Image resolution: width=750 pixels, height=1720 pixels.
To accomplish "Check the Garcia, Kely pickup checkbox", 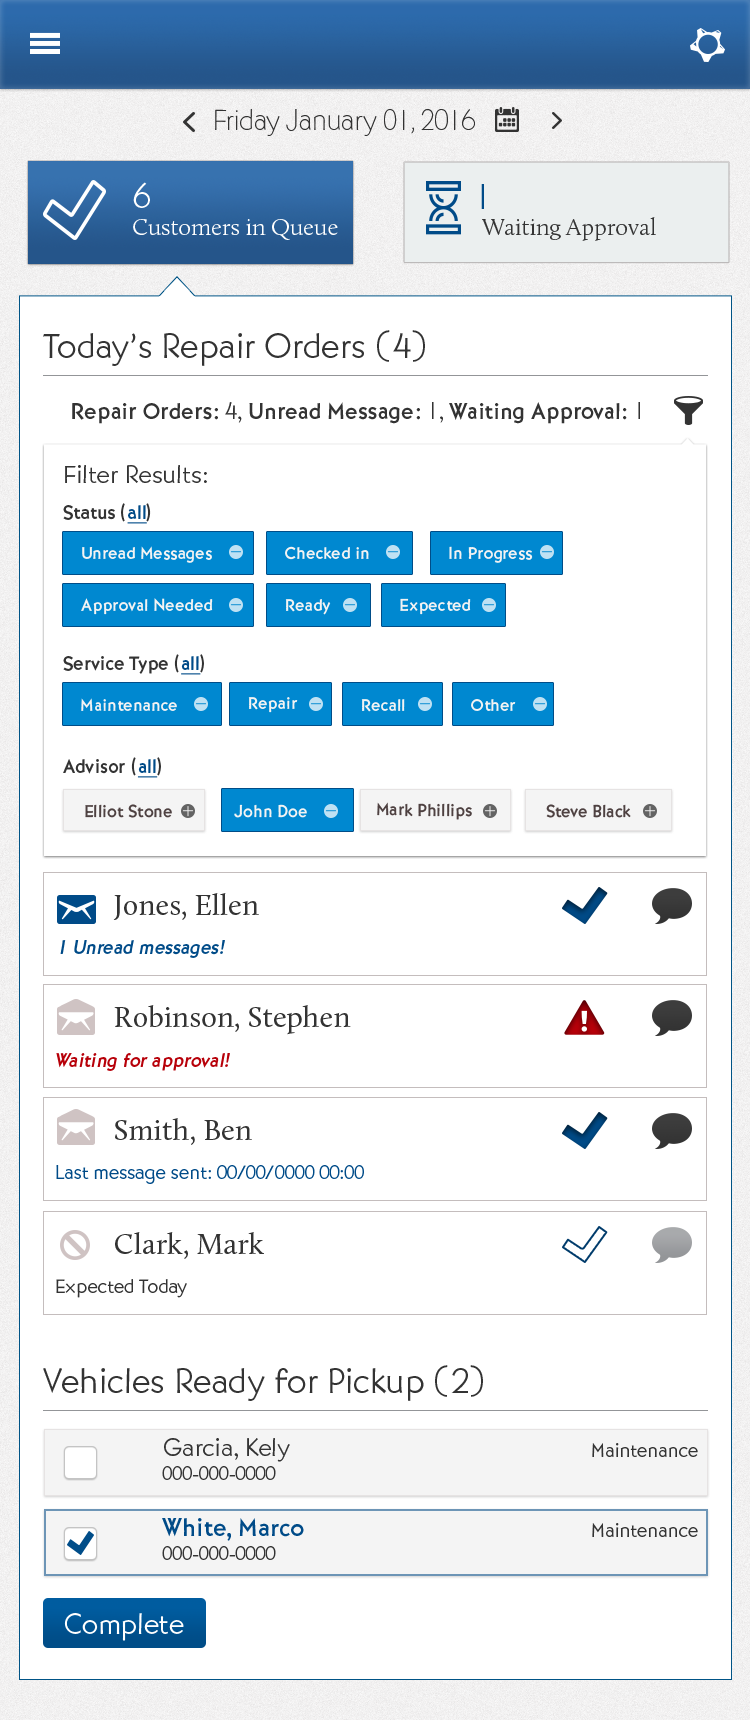I will [81, 1462].
